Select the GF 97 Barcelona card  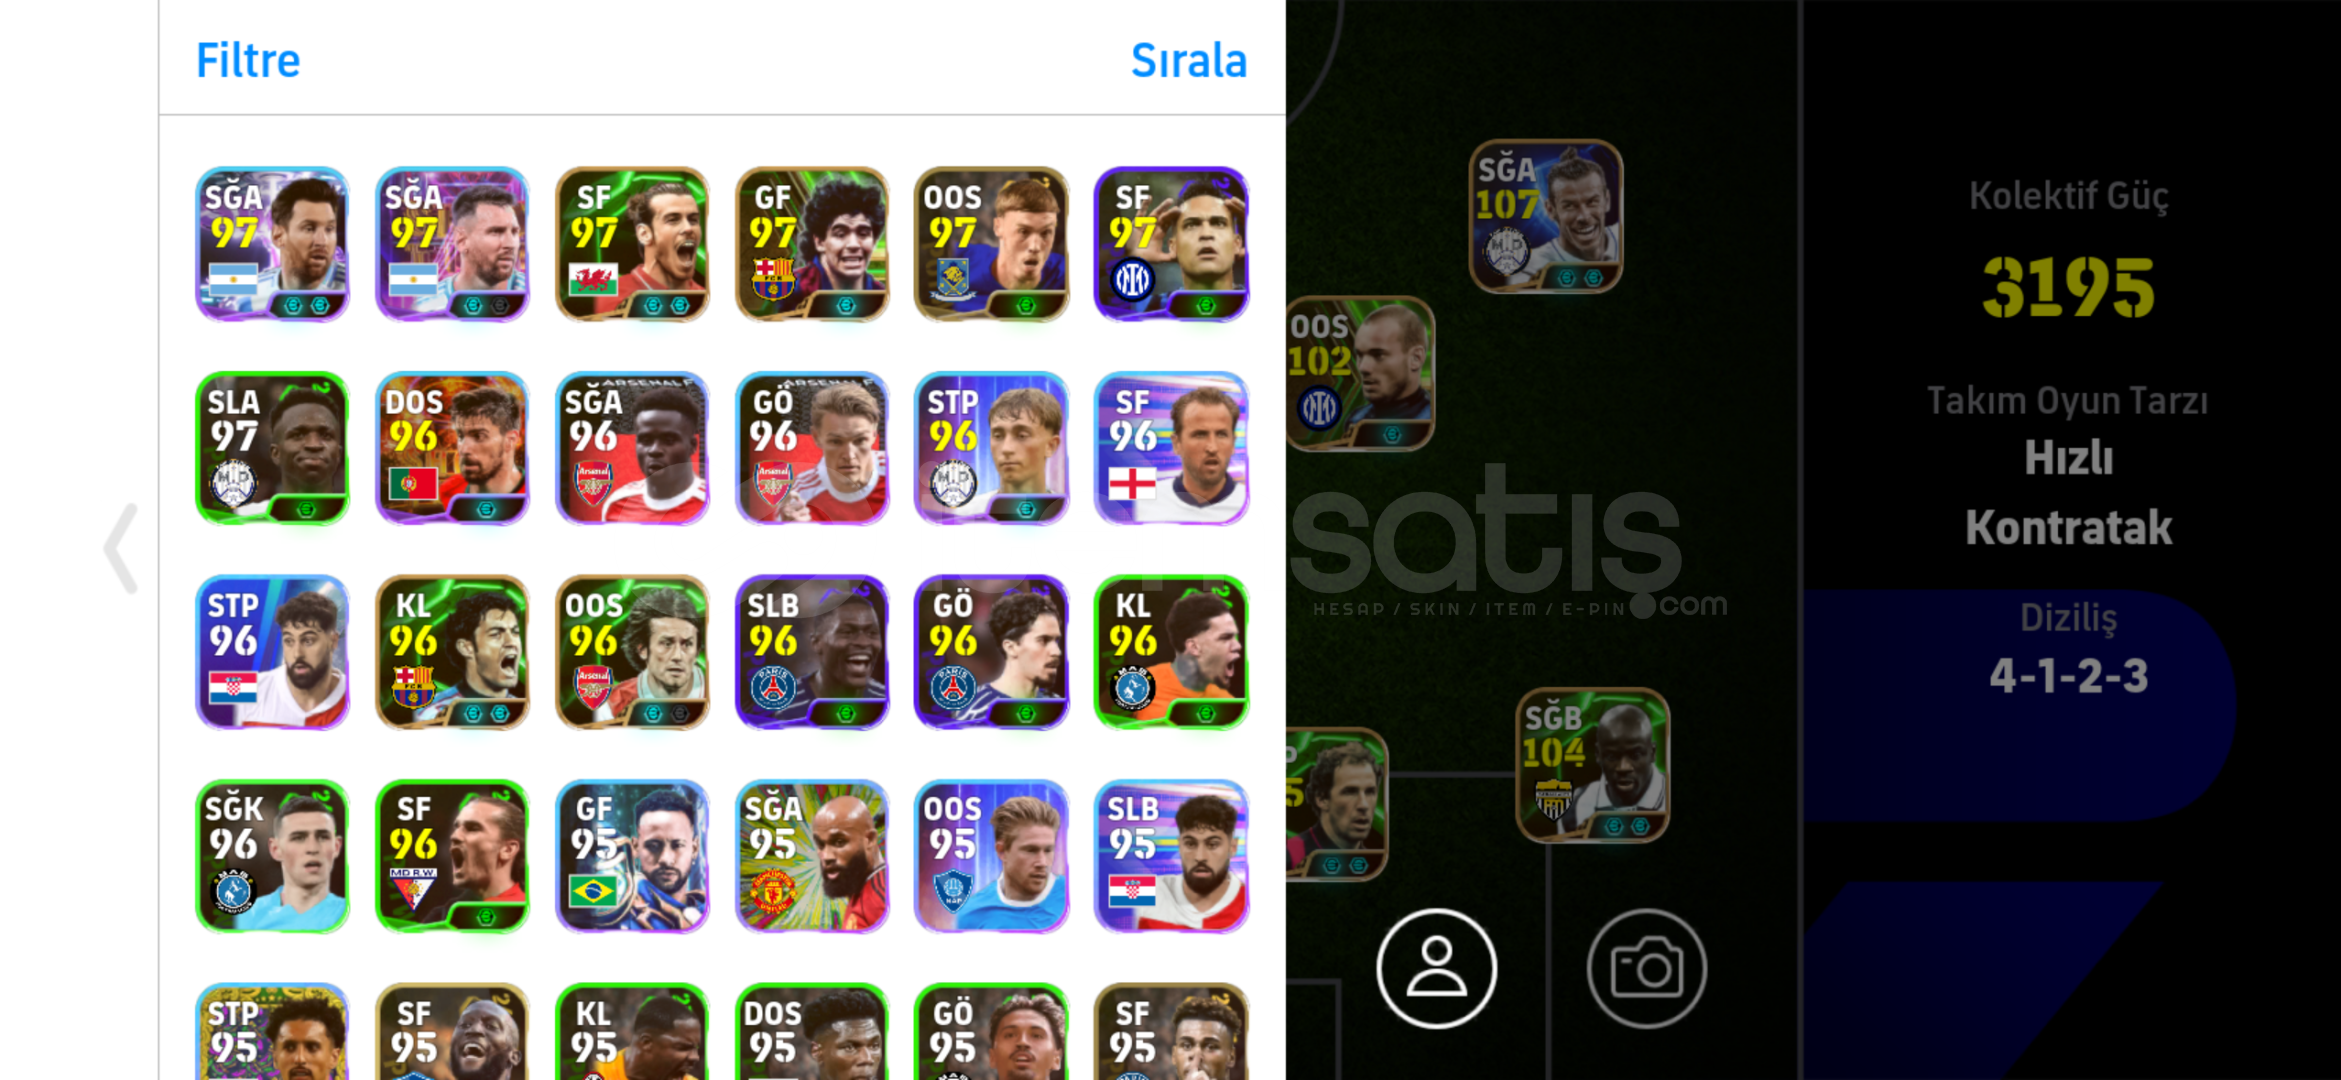point(811,244)
